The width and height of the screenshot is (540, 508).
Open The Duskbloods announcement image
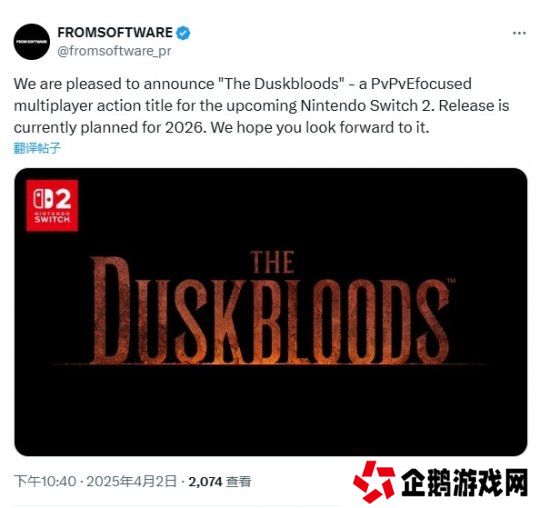[271, 312]
